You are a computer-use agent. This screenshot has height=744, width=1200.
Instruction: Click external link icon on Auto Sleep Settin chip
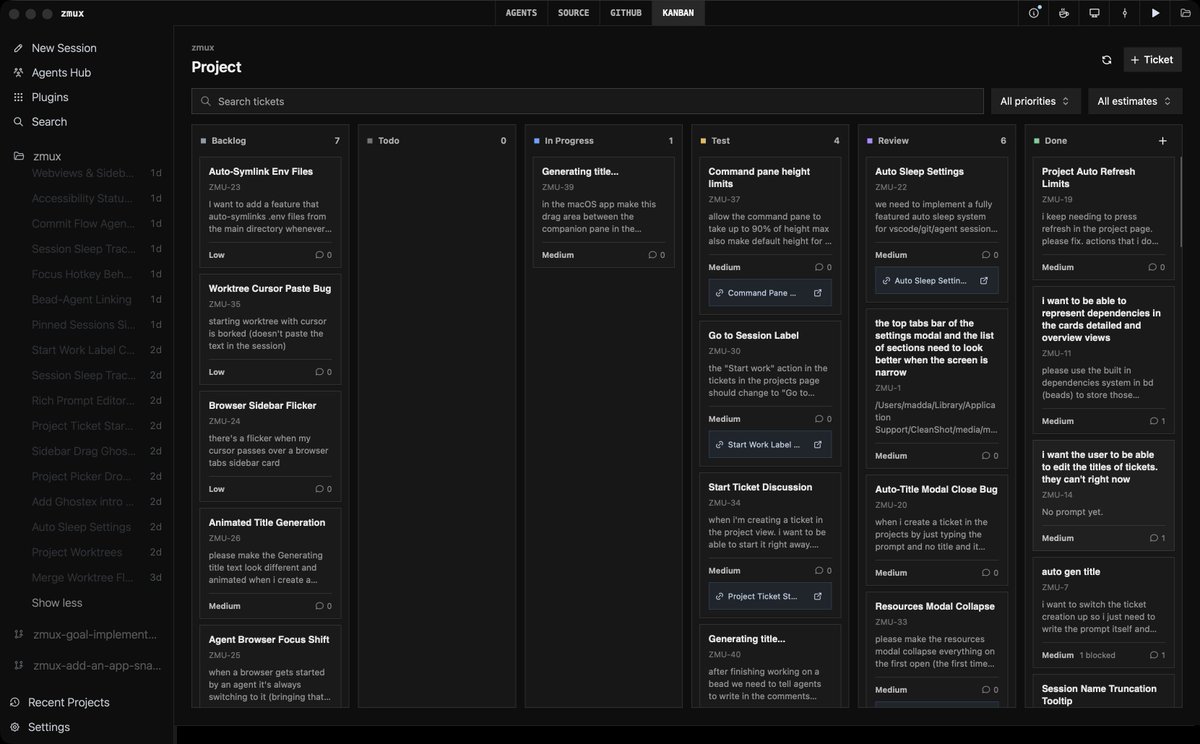click(x=984, y=281)
